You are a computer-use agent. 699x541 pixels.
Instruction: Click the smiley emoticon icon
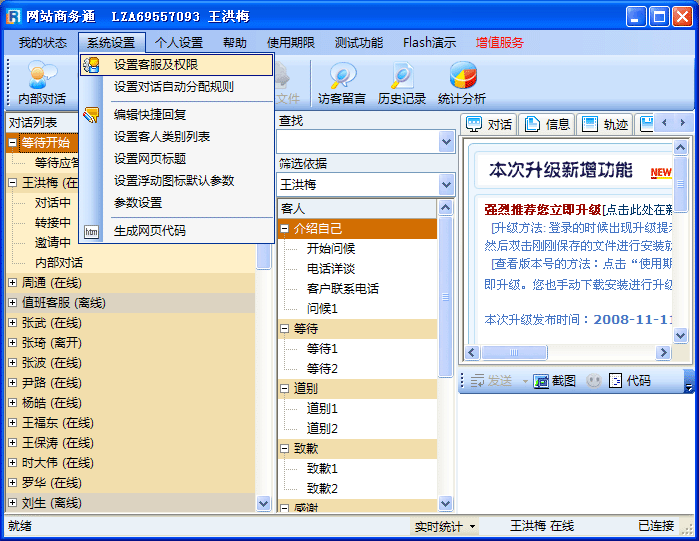click(594, 381)
